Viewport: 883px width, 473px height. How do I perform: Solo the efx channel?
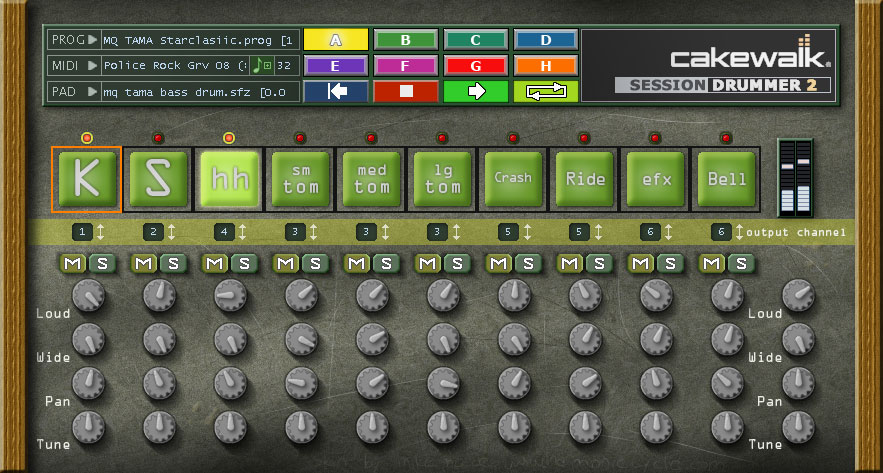click(x=670, y=263)
